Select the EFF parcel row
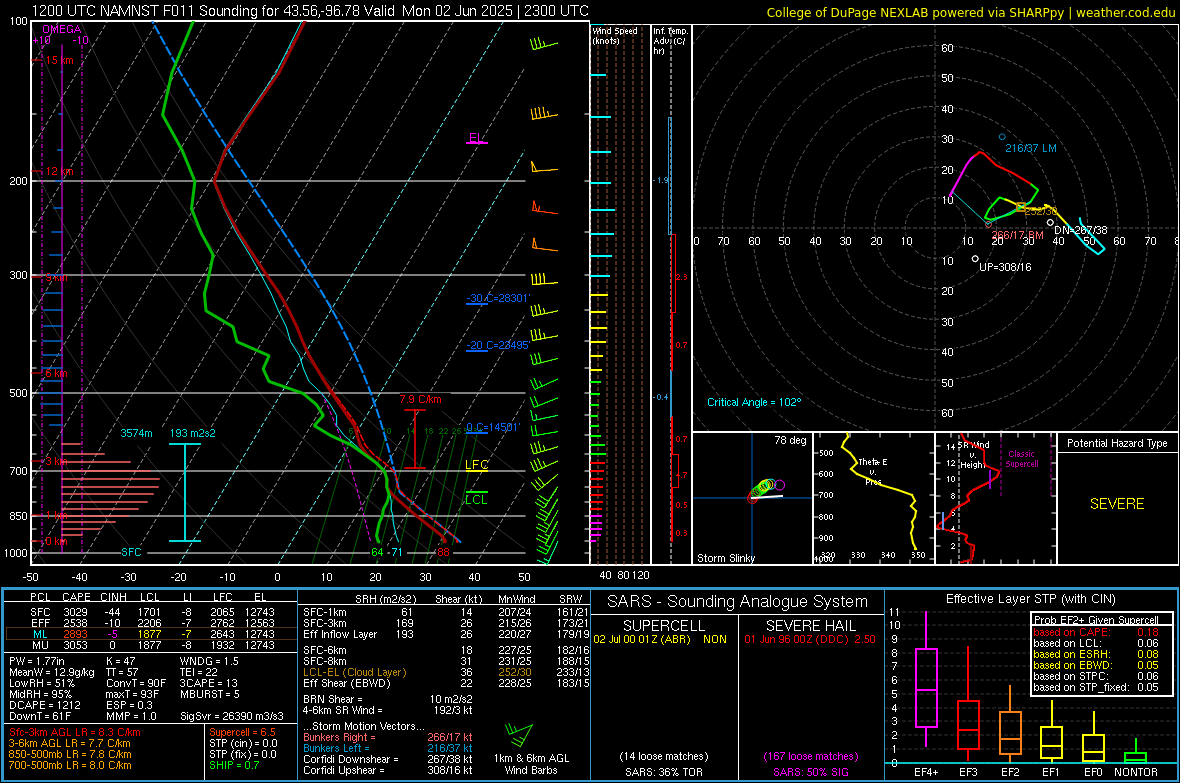Image resolution: width=1180 pixels, height=783 pixels. [x=151, y=623]
